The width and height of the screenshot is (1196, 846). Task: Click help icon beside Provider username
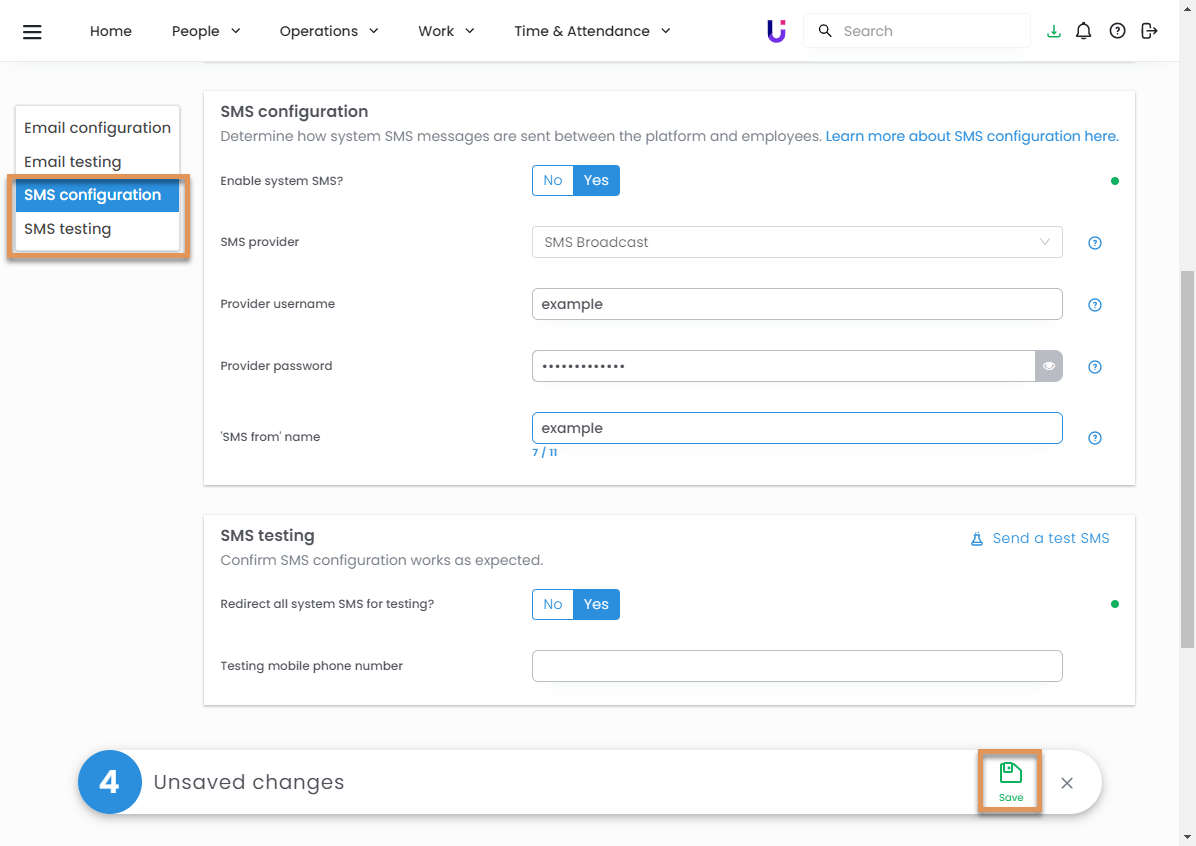coord(1094,305)
